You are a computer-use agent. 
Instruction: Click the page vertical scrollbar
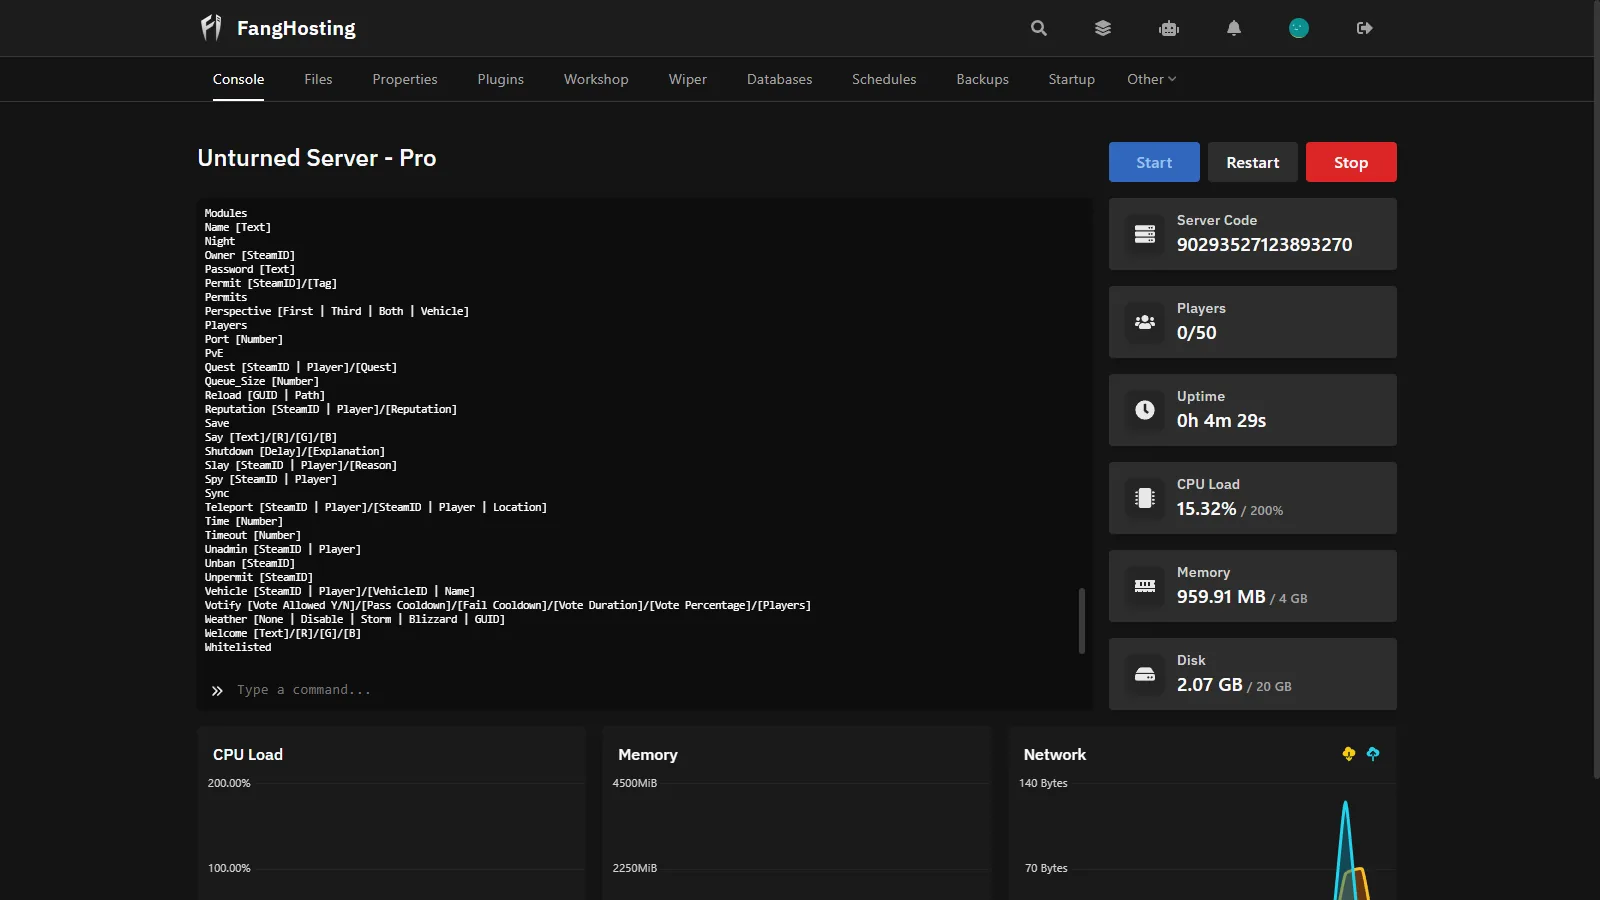(1595, 390)
